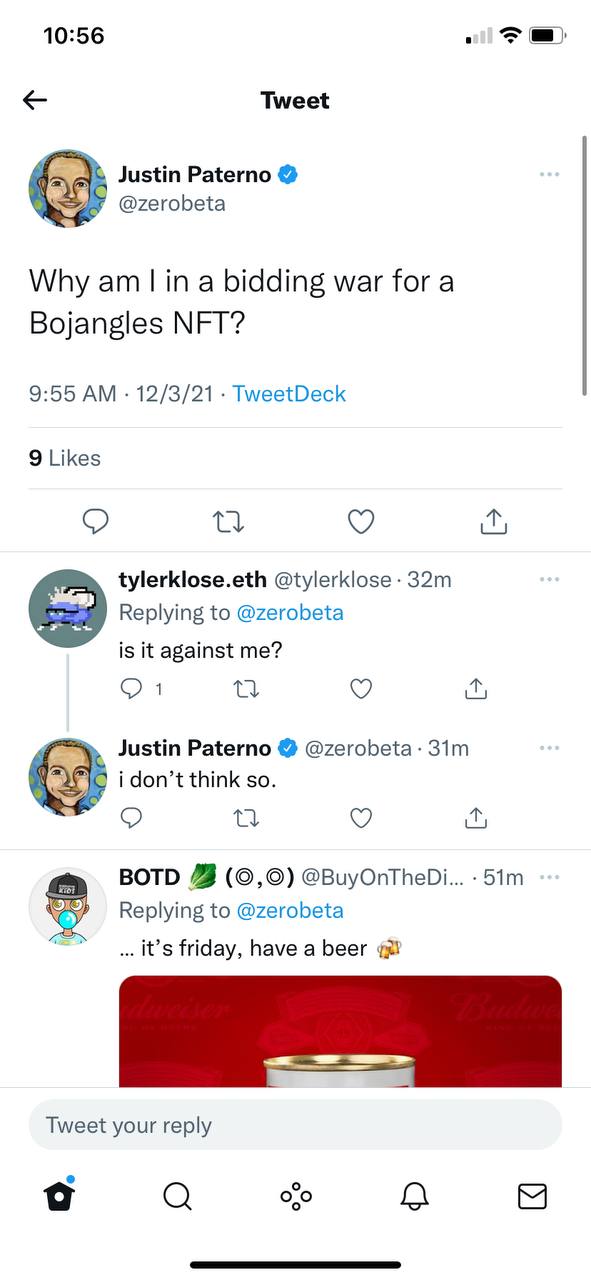This screenshot has height=1280, width=591.
Task: Open more options on tylerklose.eth reply
Action: click(x=549, y=579)
